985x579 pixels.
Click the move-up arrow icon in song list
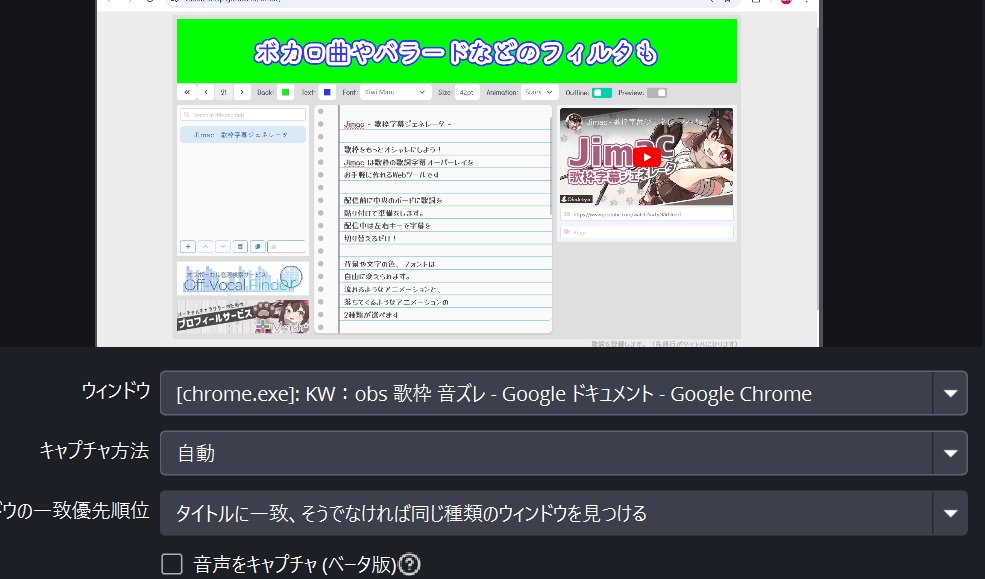tap(205, 247)
